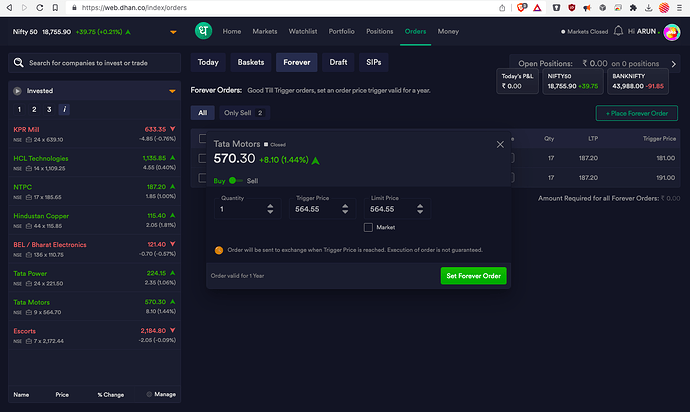Select the first order row checkbox
Viewport: 690px width, 412px height.
tap(202, 158)
